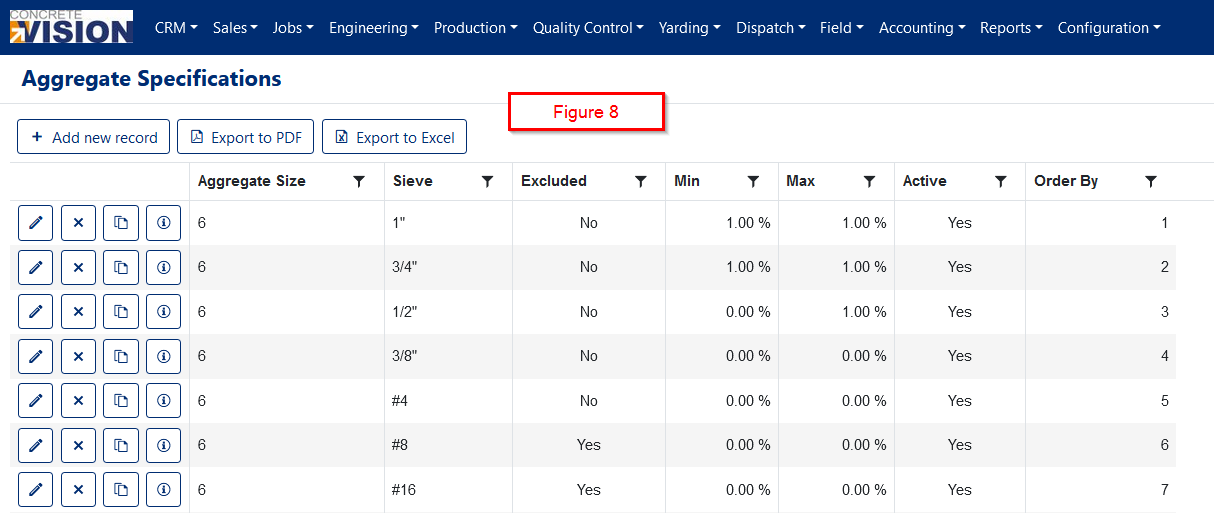Viewport: 1214px width, 513px height.
Task: Open the Aggregate Size column filter
Action: click(359, 182)
